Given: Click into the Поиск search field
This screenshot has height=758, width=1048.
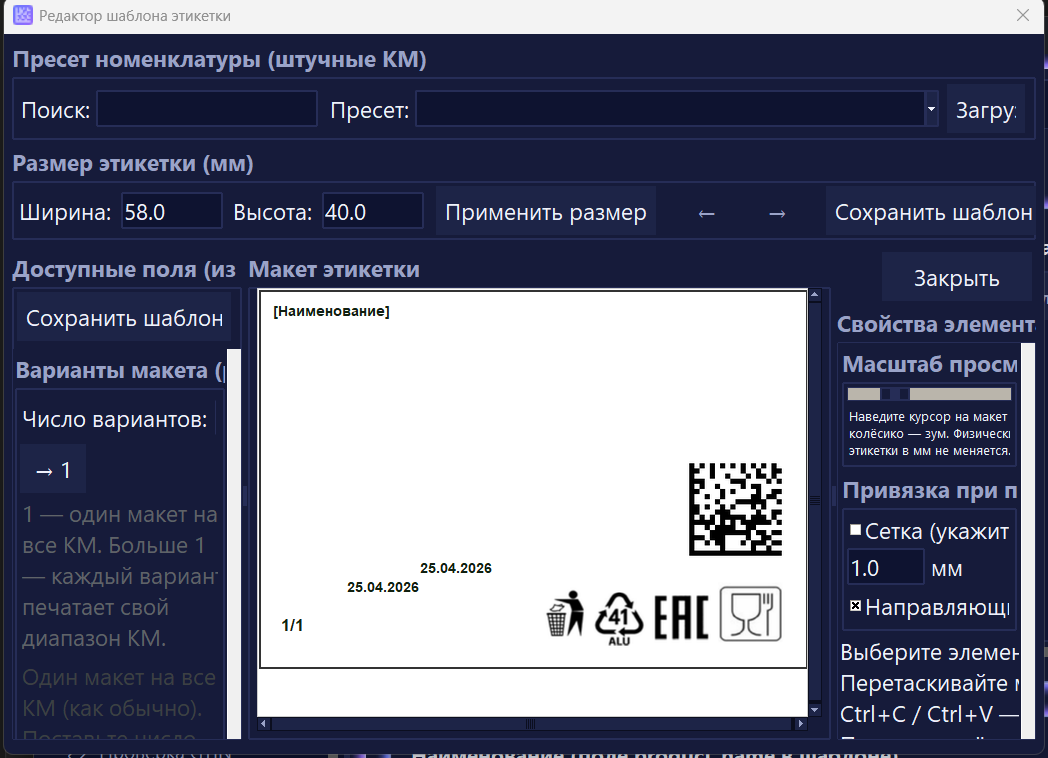Looking at the screenshot, I should point(207,109).
